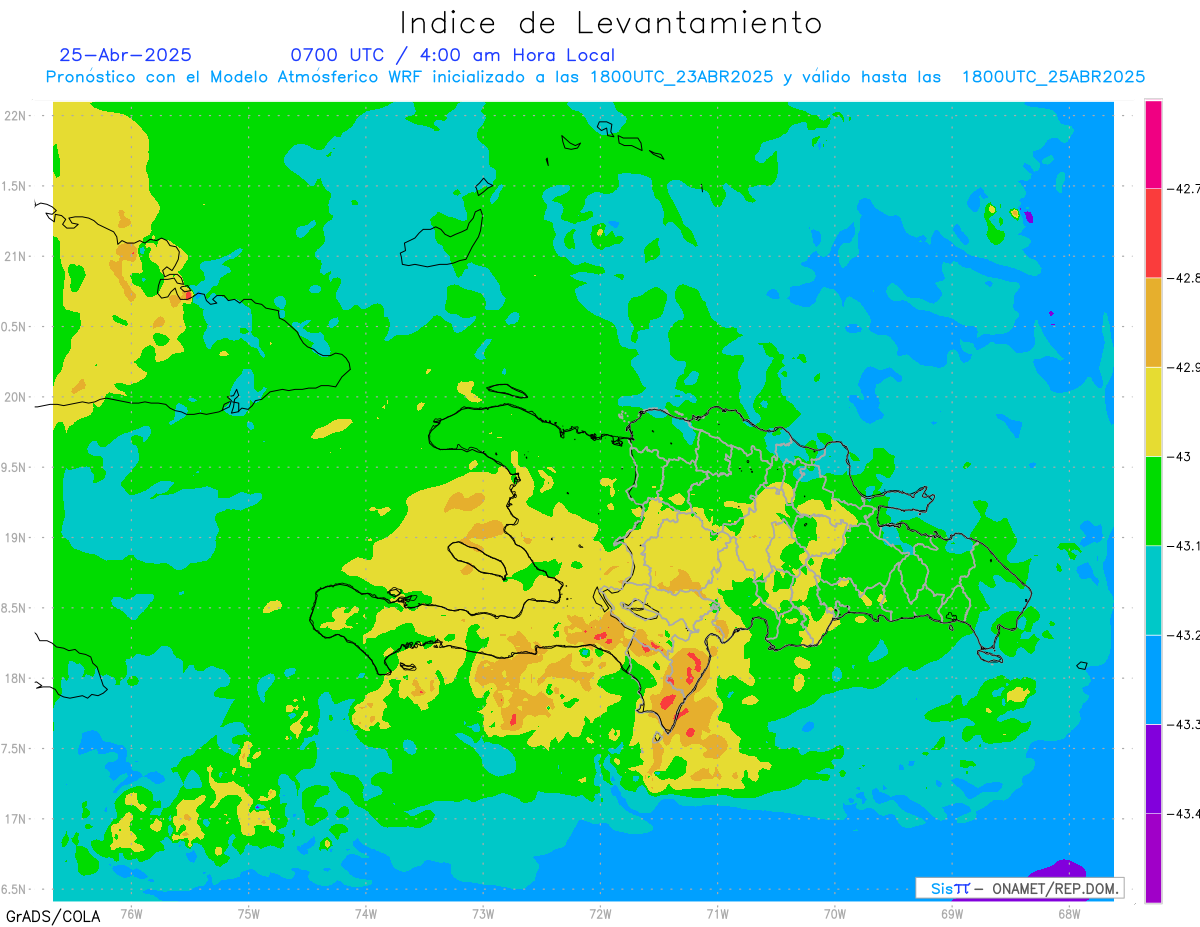The width and height of the screenshot is (1200, 927).
Task: Select the '1800UTC_23ABR2025' initialization time text
Action: tap(681, 77)
